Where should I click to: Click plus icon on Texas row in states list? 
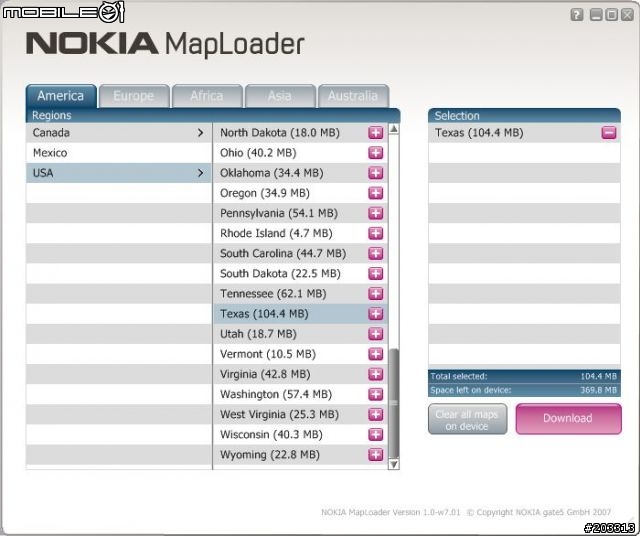376,314
